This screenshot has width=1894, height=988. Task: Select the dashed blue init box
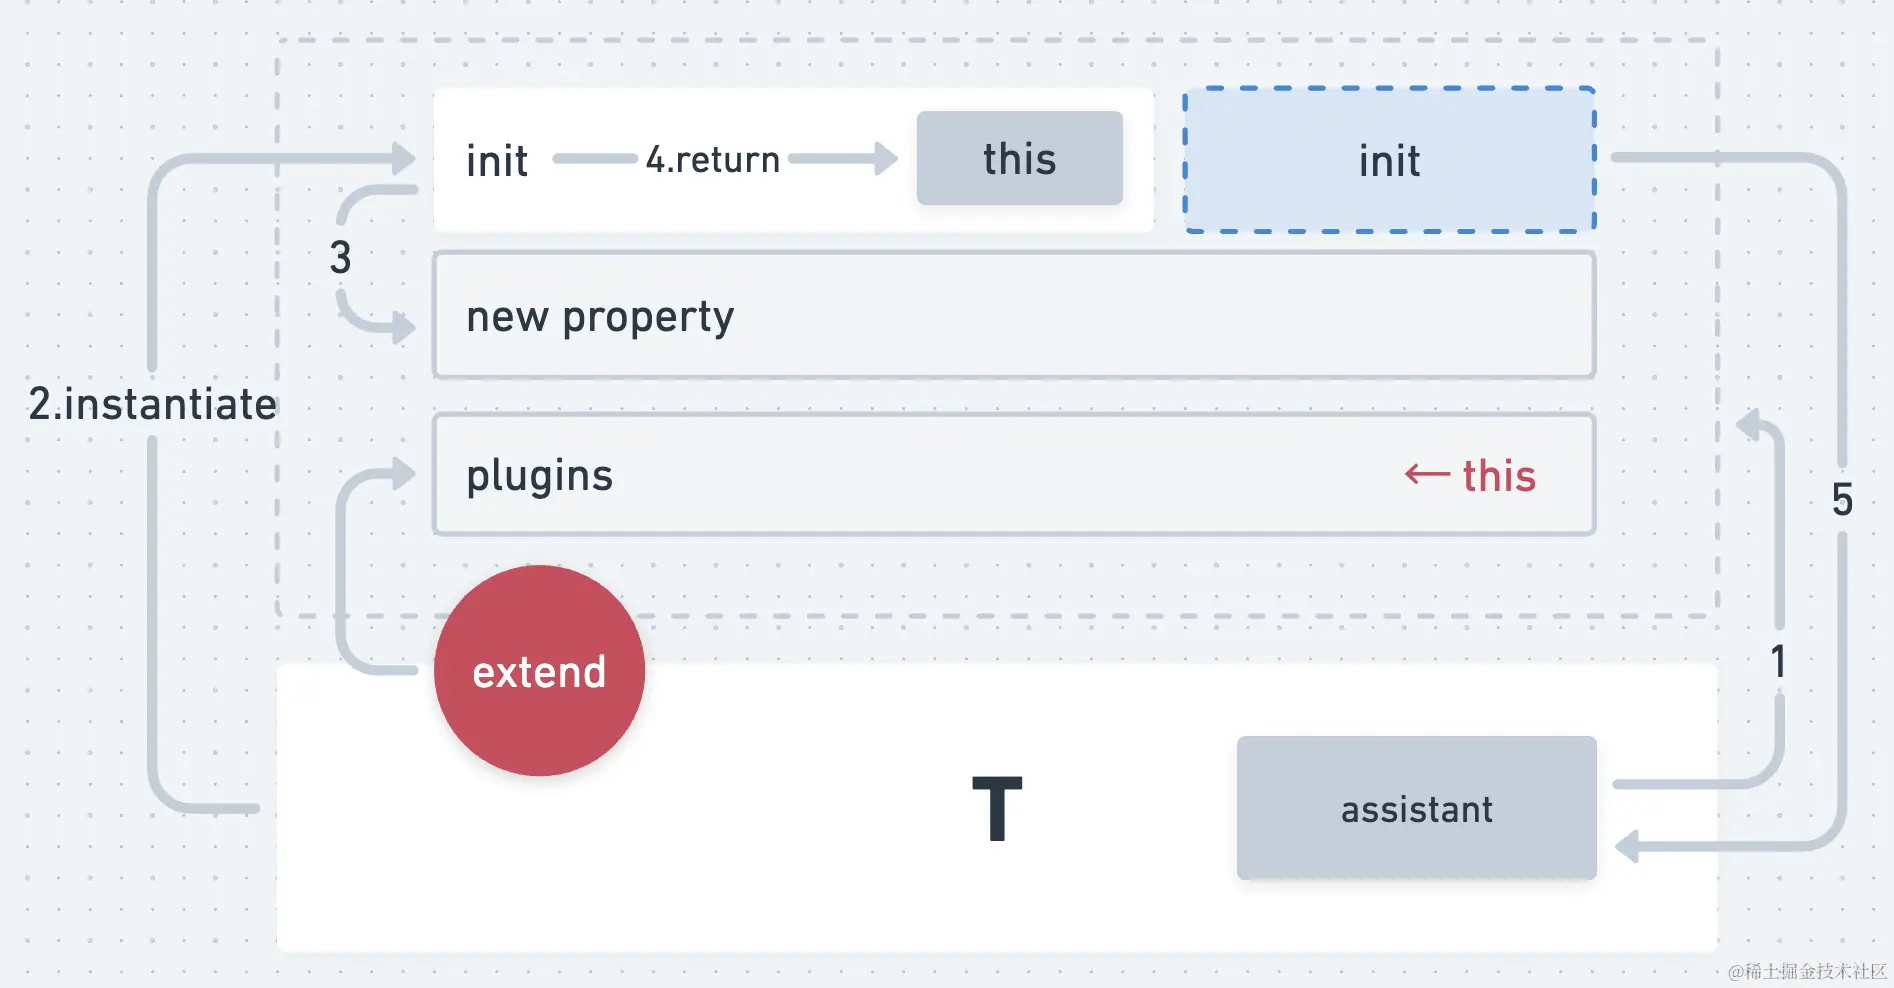(x=1389, y=160)
